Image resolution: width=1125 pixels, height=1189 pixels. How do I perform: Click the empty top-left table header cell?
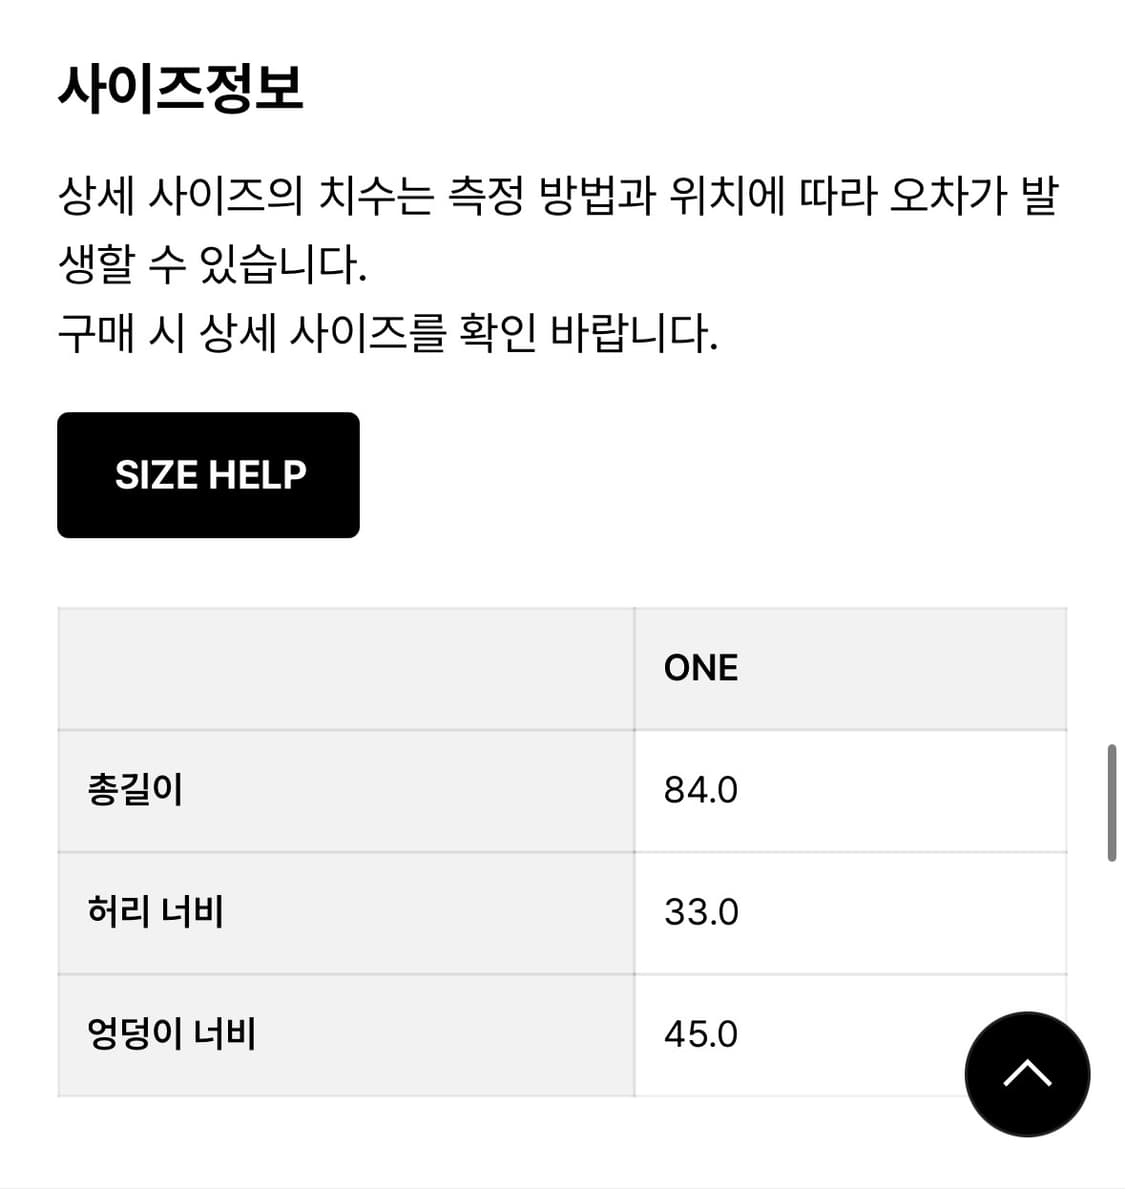tap(345, 668)
